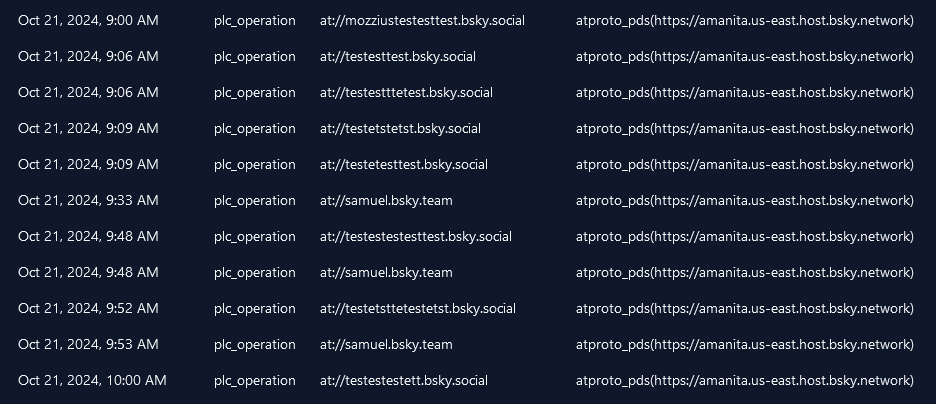Click the atproto_pds endpoint in the testetstetst row
The width and height of the screenshot is (936, 404).
pos(744,128)
